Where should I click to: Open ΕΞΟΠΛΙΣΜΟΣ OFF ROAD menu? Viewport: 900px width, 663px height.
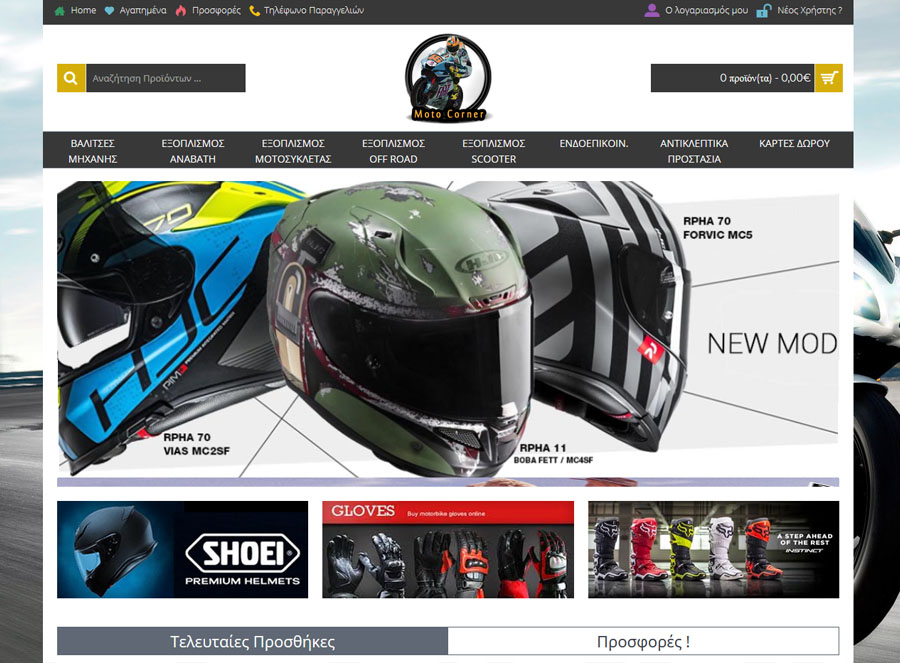393,151
